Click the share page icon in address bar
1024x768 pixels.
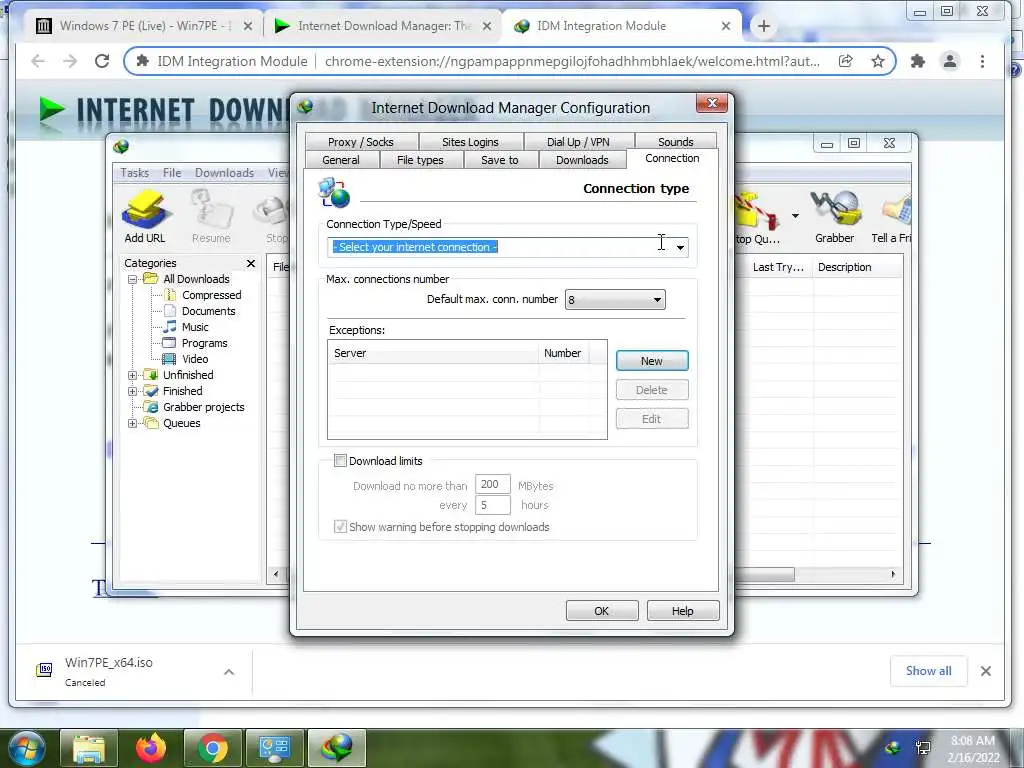846,61
